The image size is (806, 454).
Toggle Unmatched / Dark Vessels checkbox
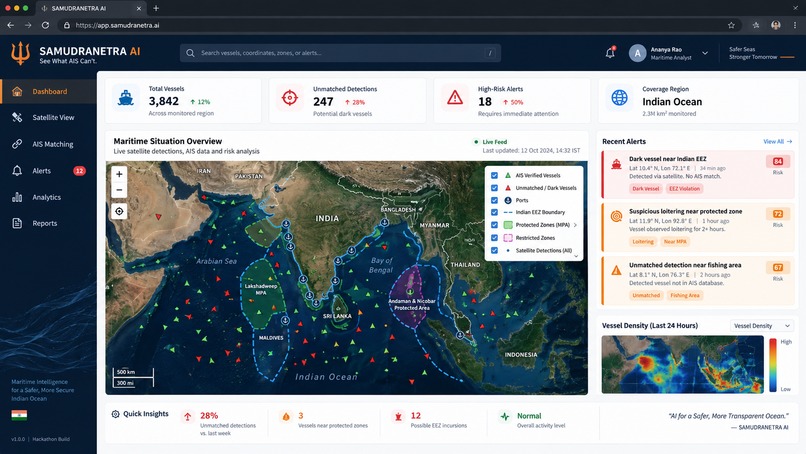click(494, 188)
